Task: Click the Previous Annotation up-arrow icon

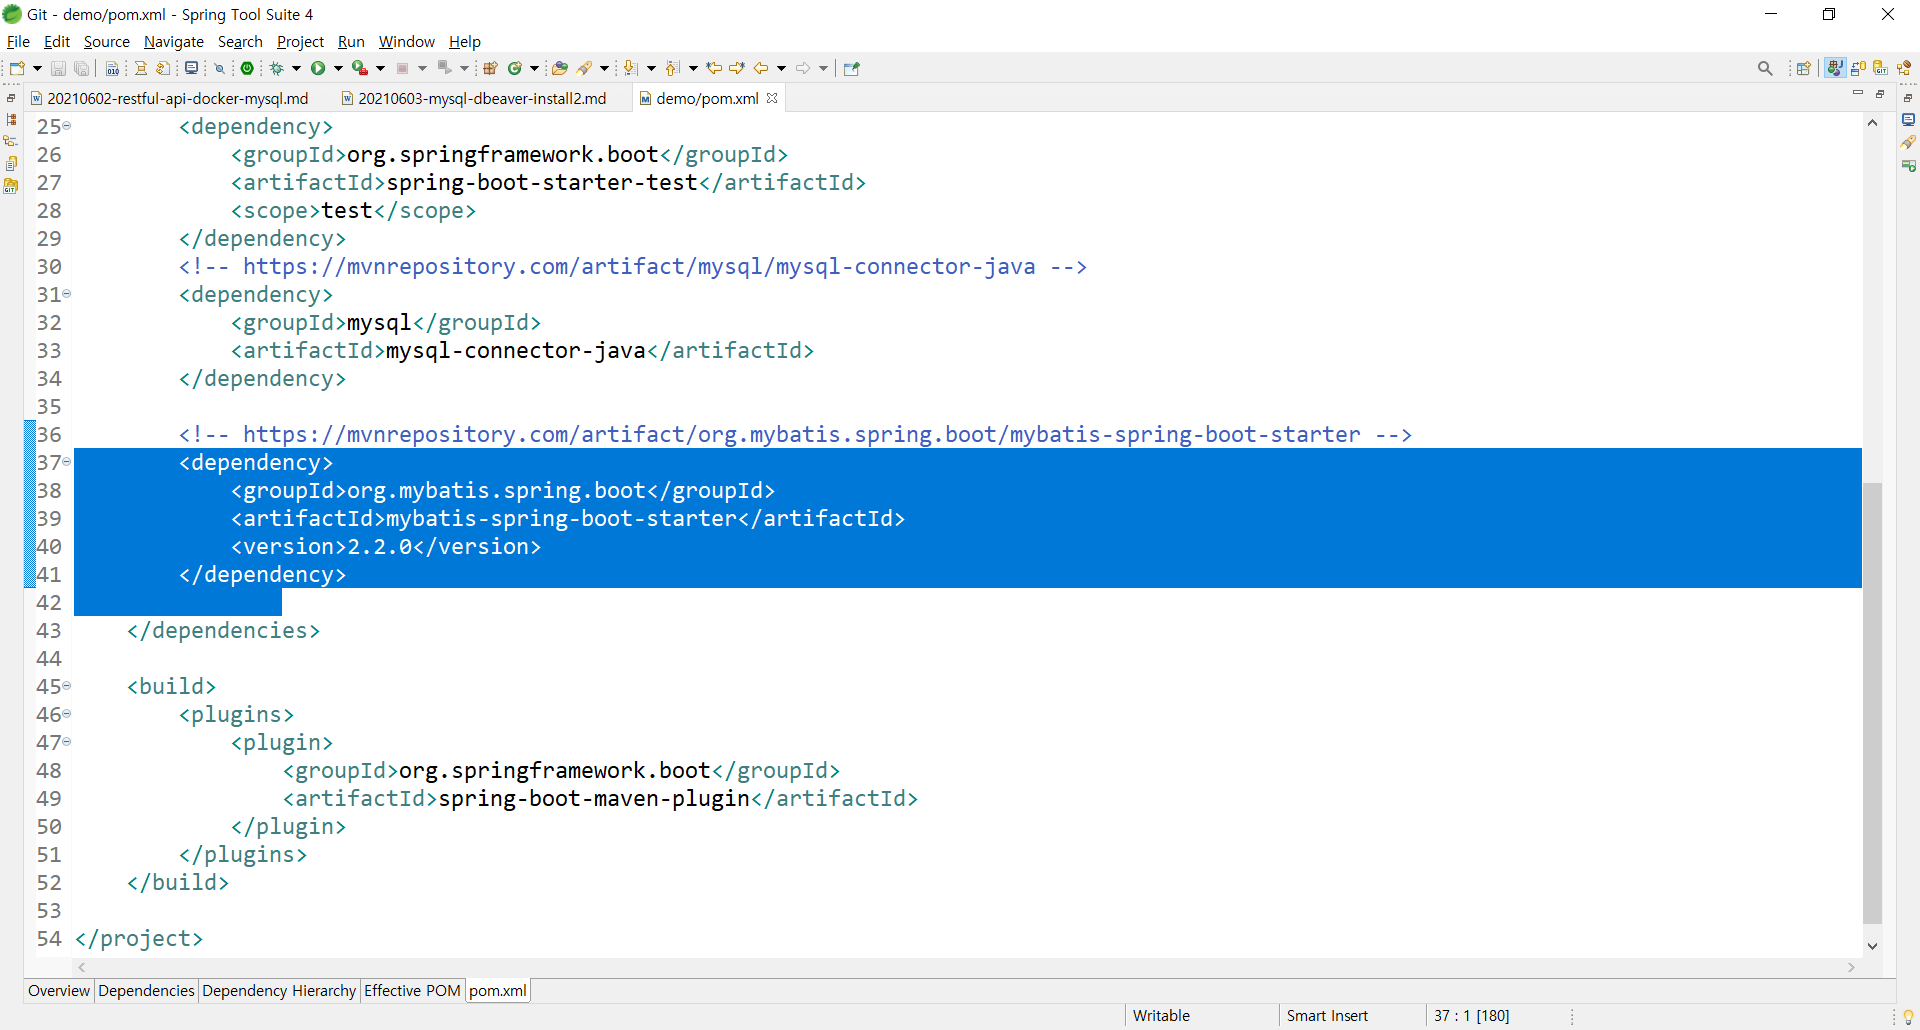Action: point(672,68)
